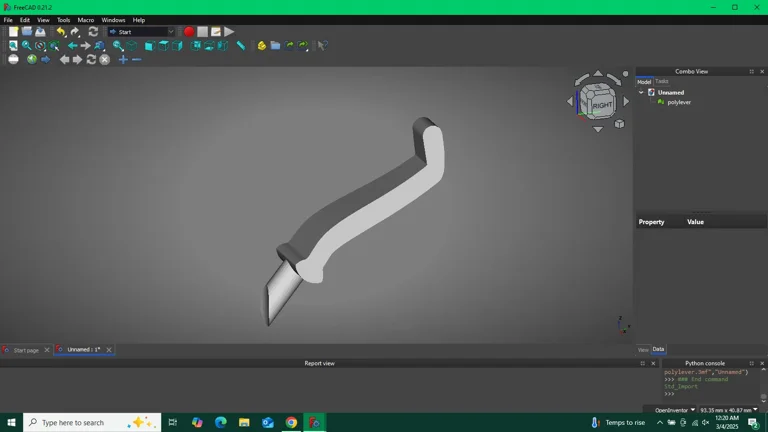Rotate view using cube's right arrow
The image size is (768, 432).
click(x=627, y=101)
